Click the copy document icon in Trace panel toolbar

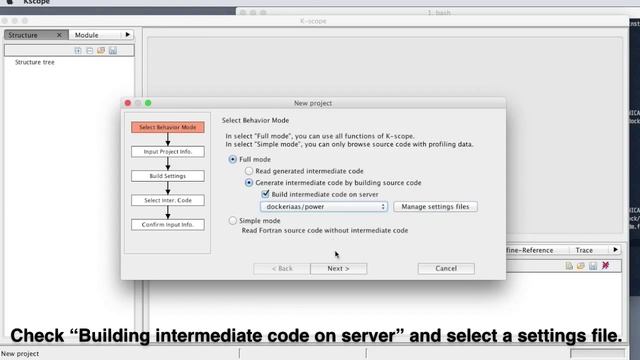[569, 266]
